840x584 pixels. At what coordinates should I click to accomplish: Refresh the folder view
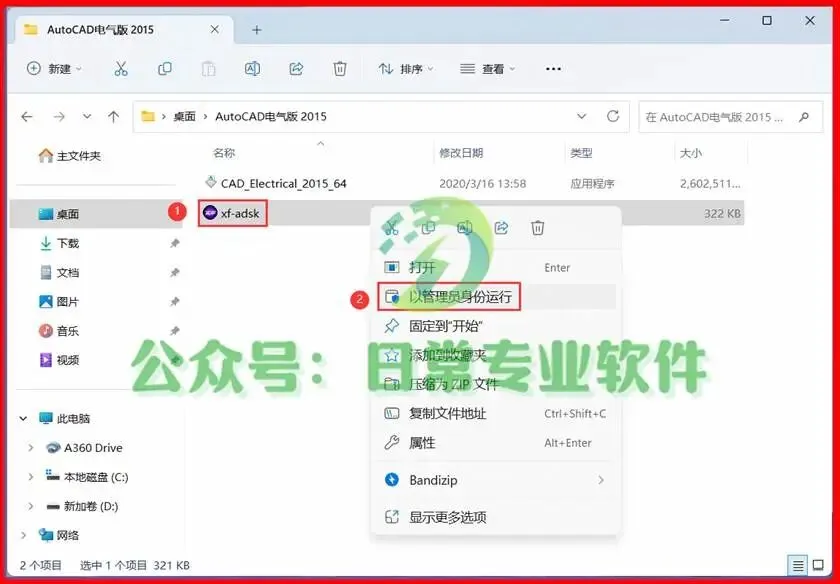(613, 116)
